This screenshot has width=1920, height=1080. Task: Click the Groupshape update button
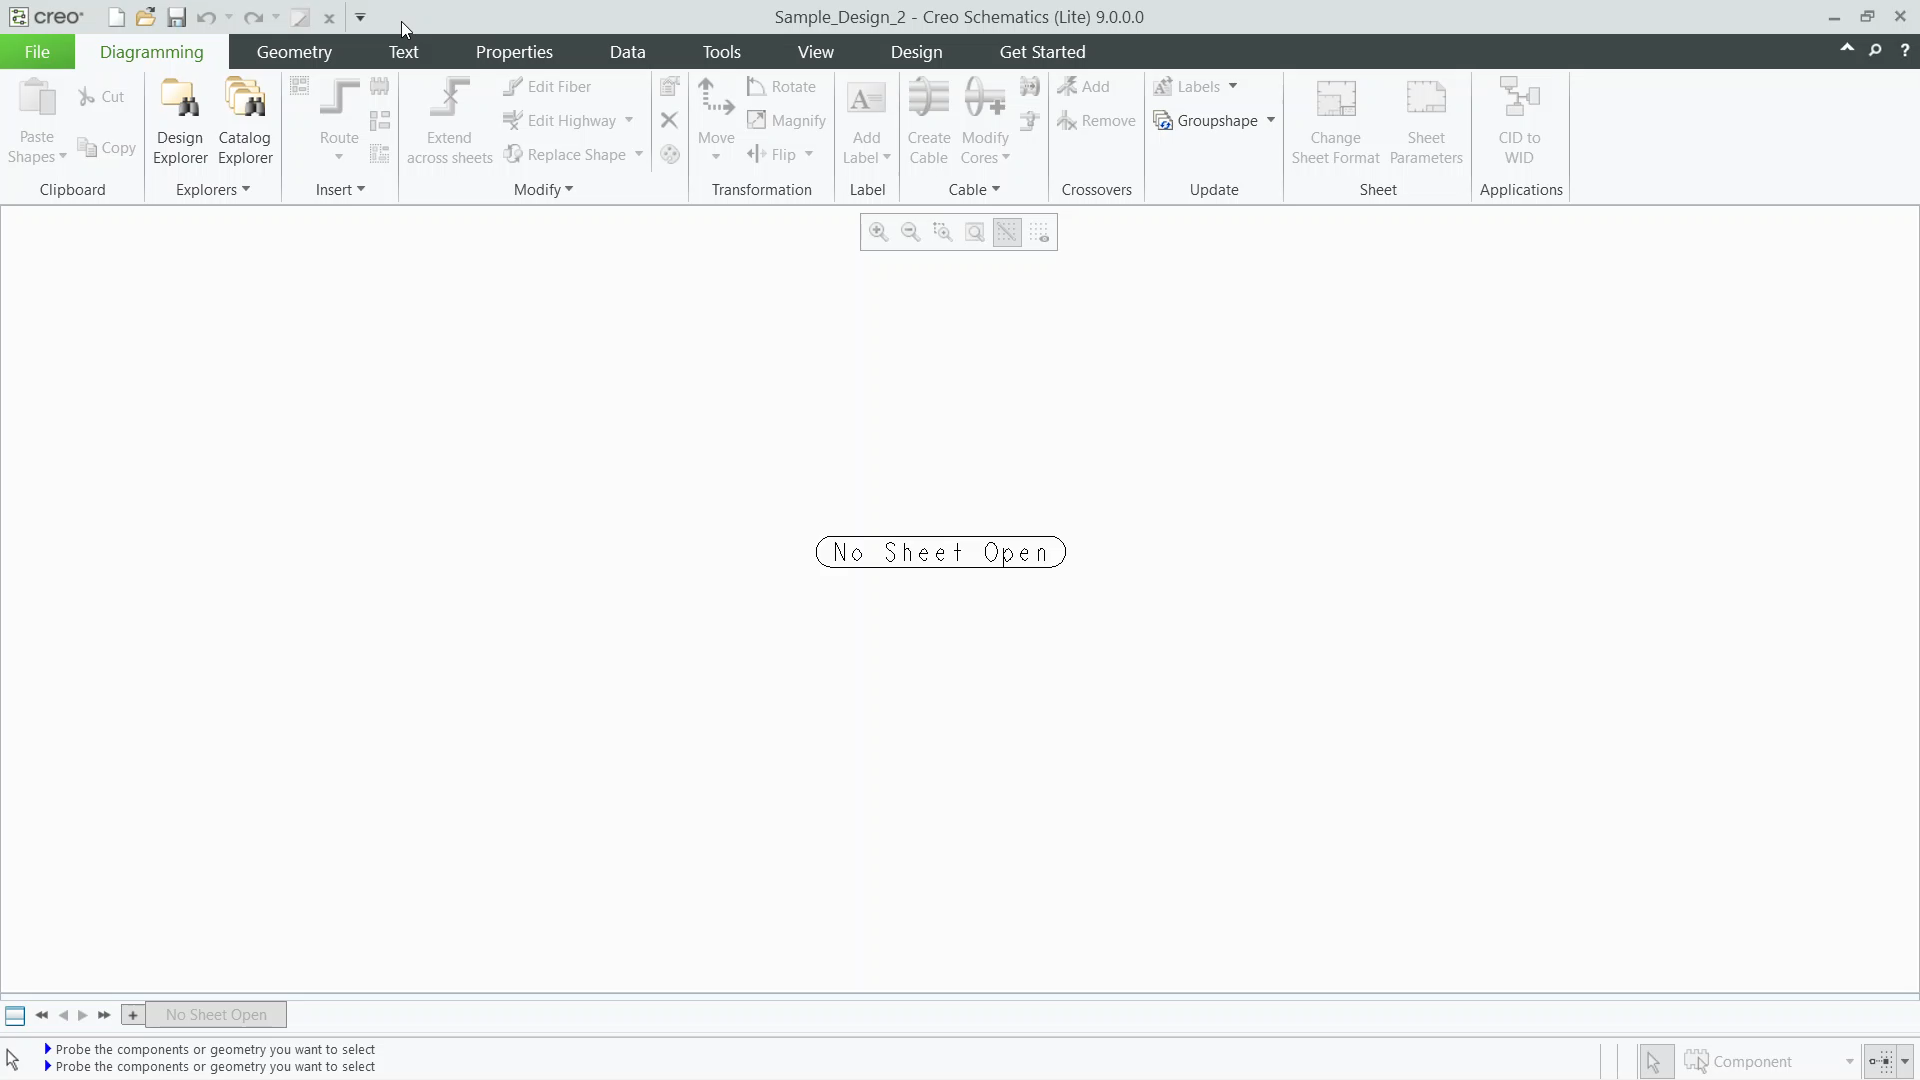pyautogui.click(x=1205, y=120)
